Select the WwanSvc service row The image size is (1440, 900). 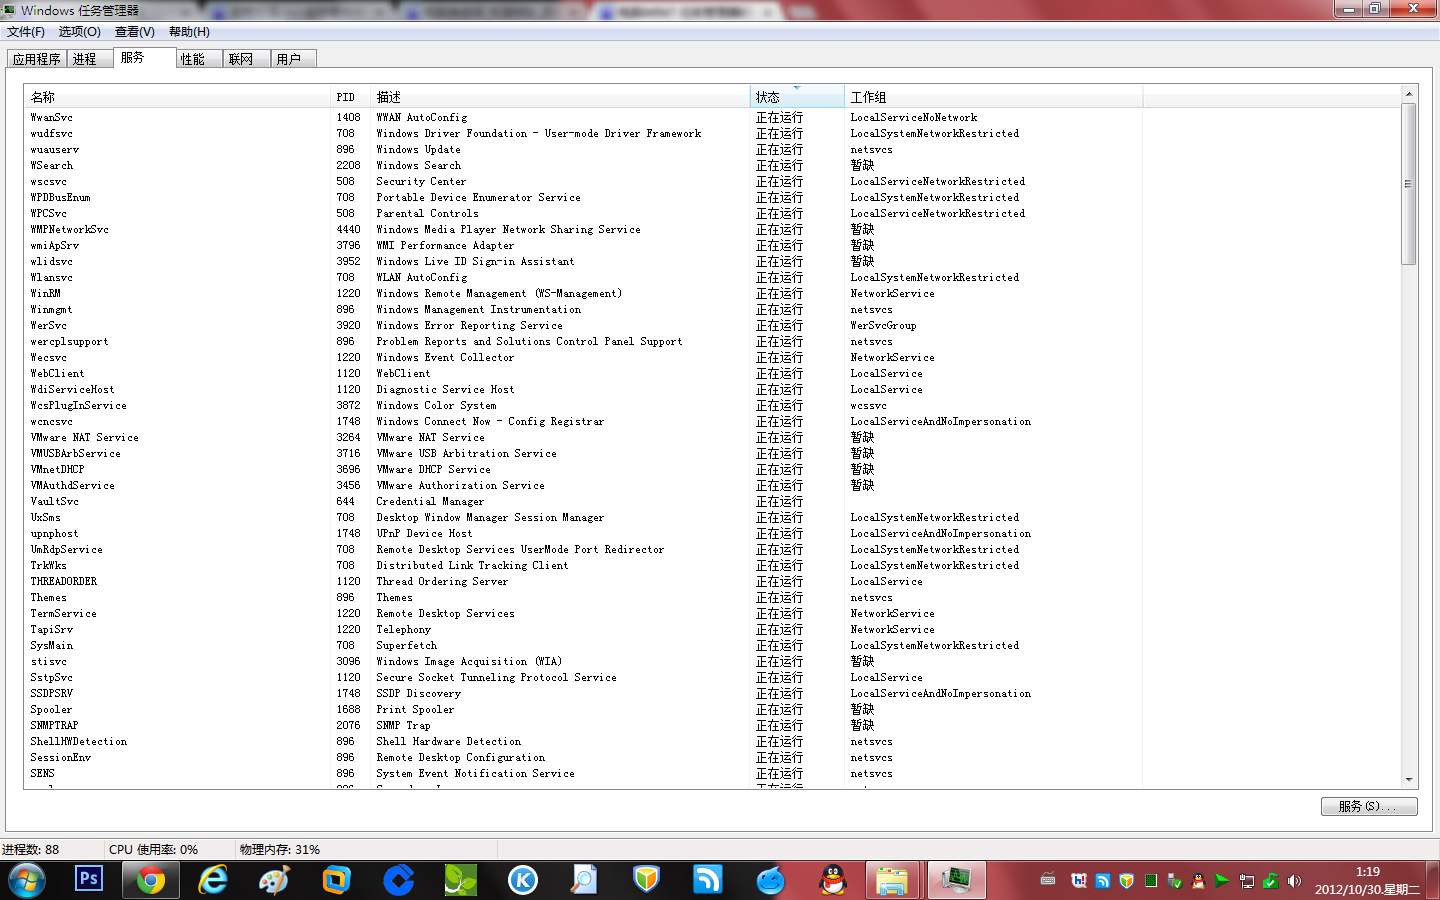click(583, 117)
